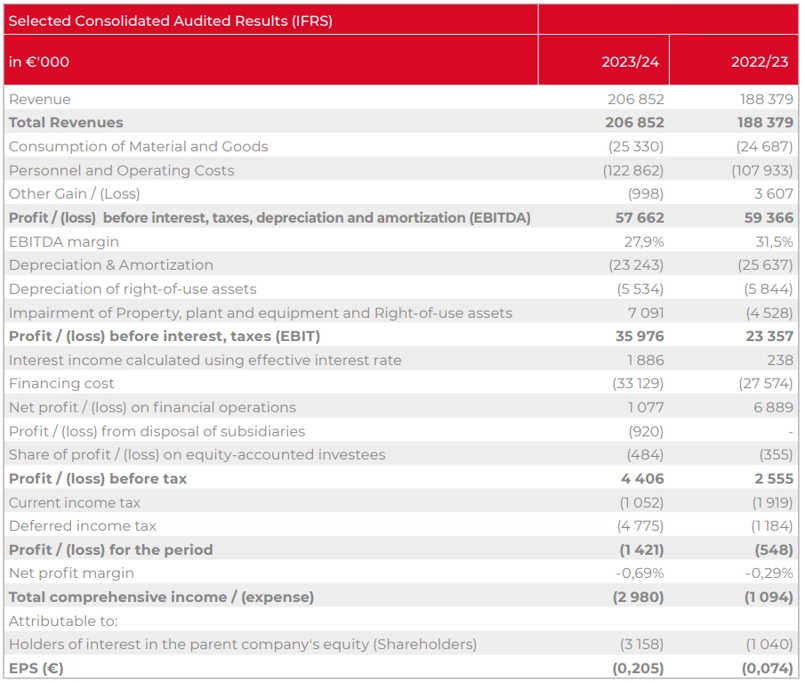
Task: Click 'Total comprehensive income / (expense)' label
Action: 161,597
